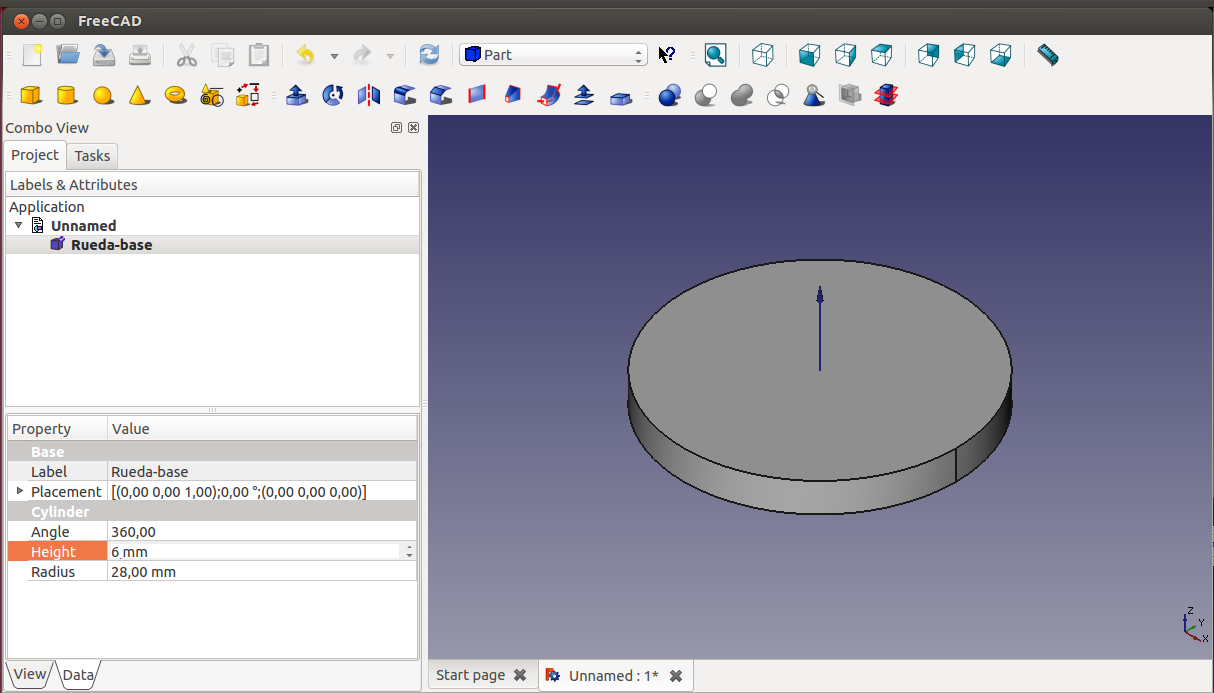The height and width of the screenshot is (693, 1214).
Task: Click the Height value input field
Action: [254, 552]
